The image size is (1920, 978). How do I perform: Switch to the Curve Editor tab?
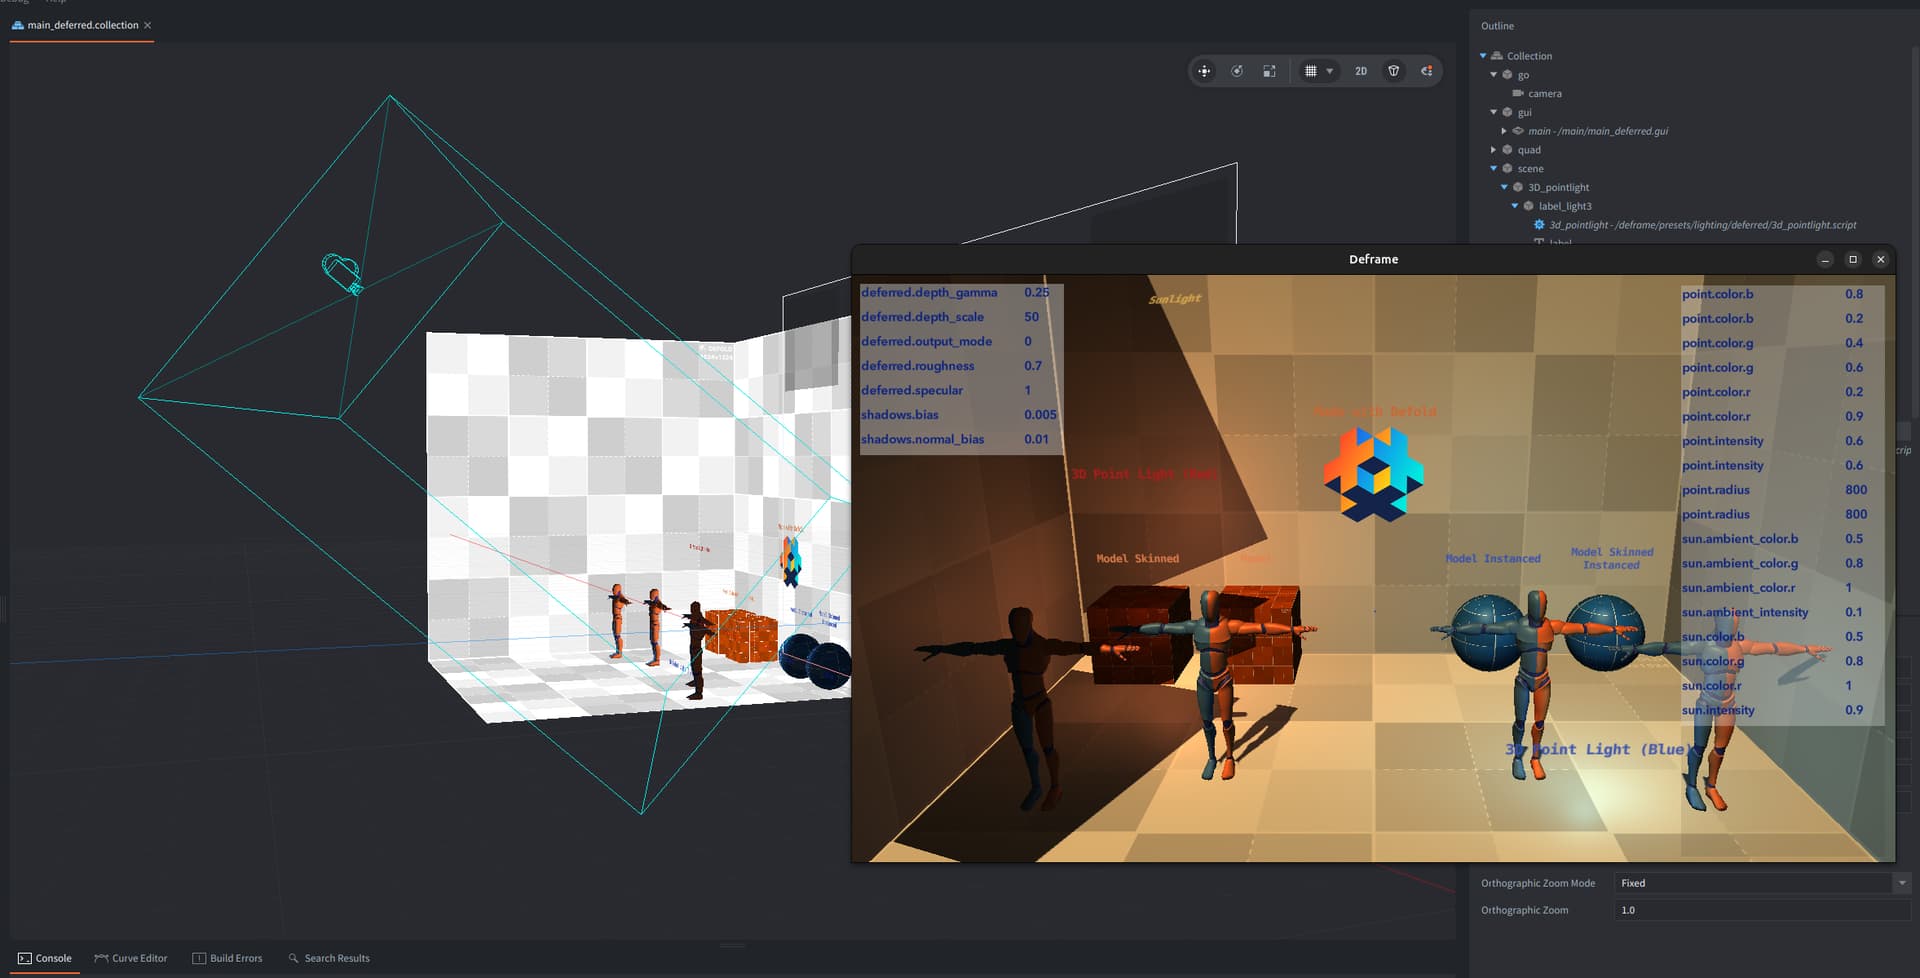pos(131,958)
